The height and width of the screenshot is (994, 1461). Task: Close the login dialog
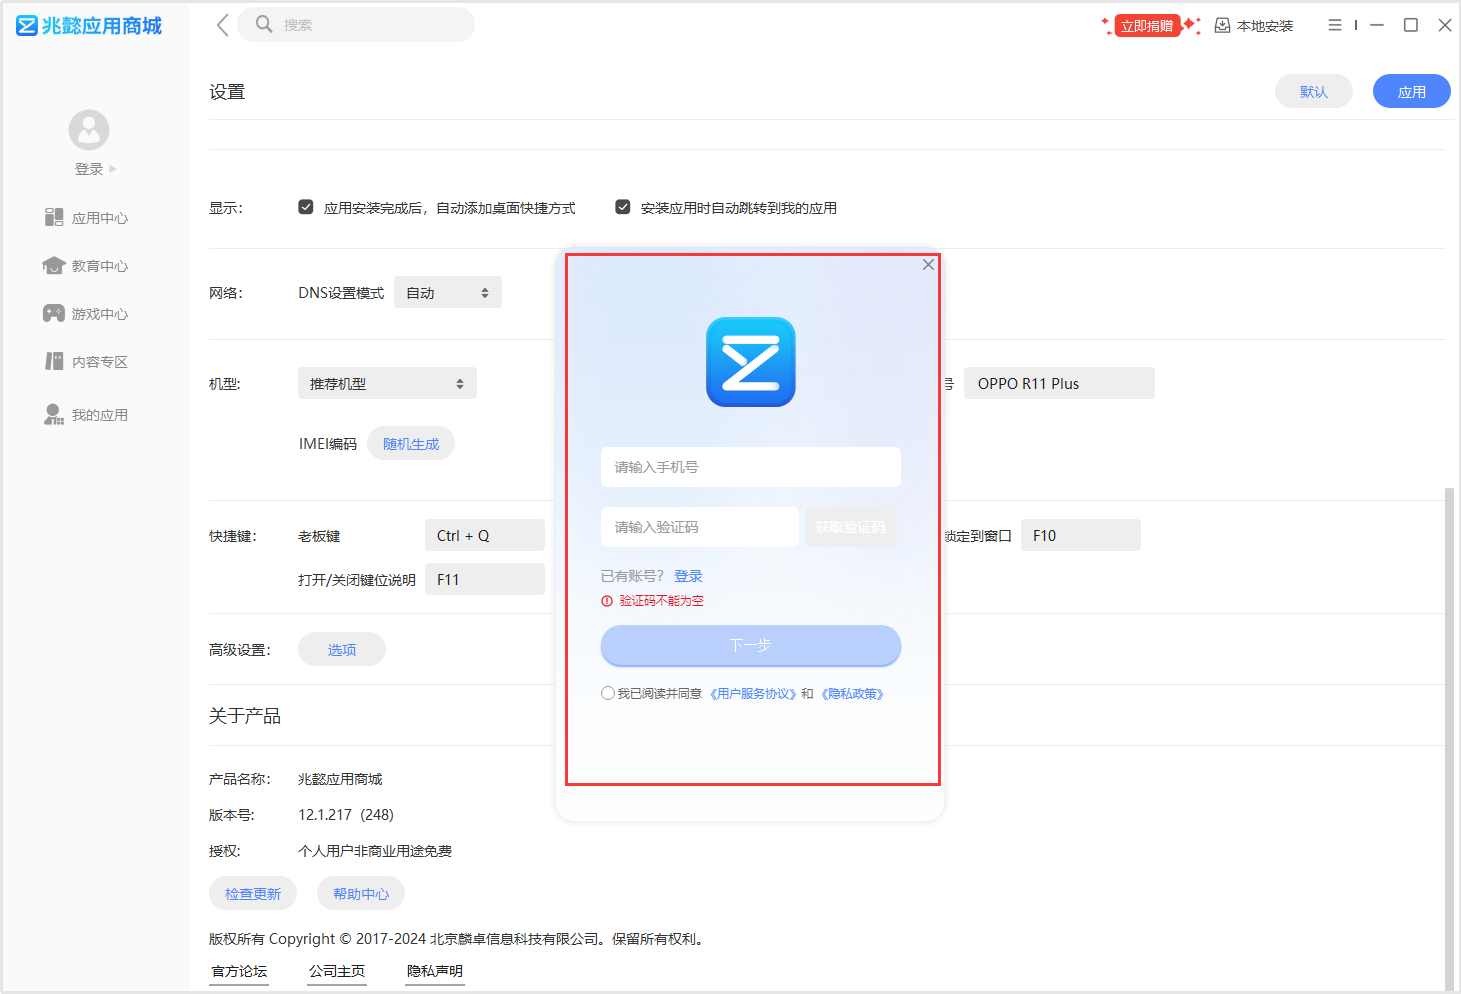[928, 265]
